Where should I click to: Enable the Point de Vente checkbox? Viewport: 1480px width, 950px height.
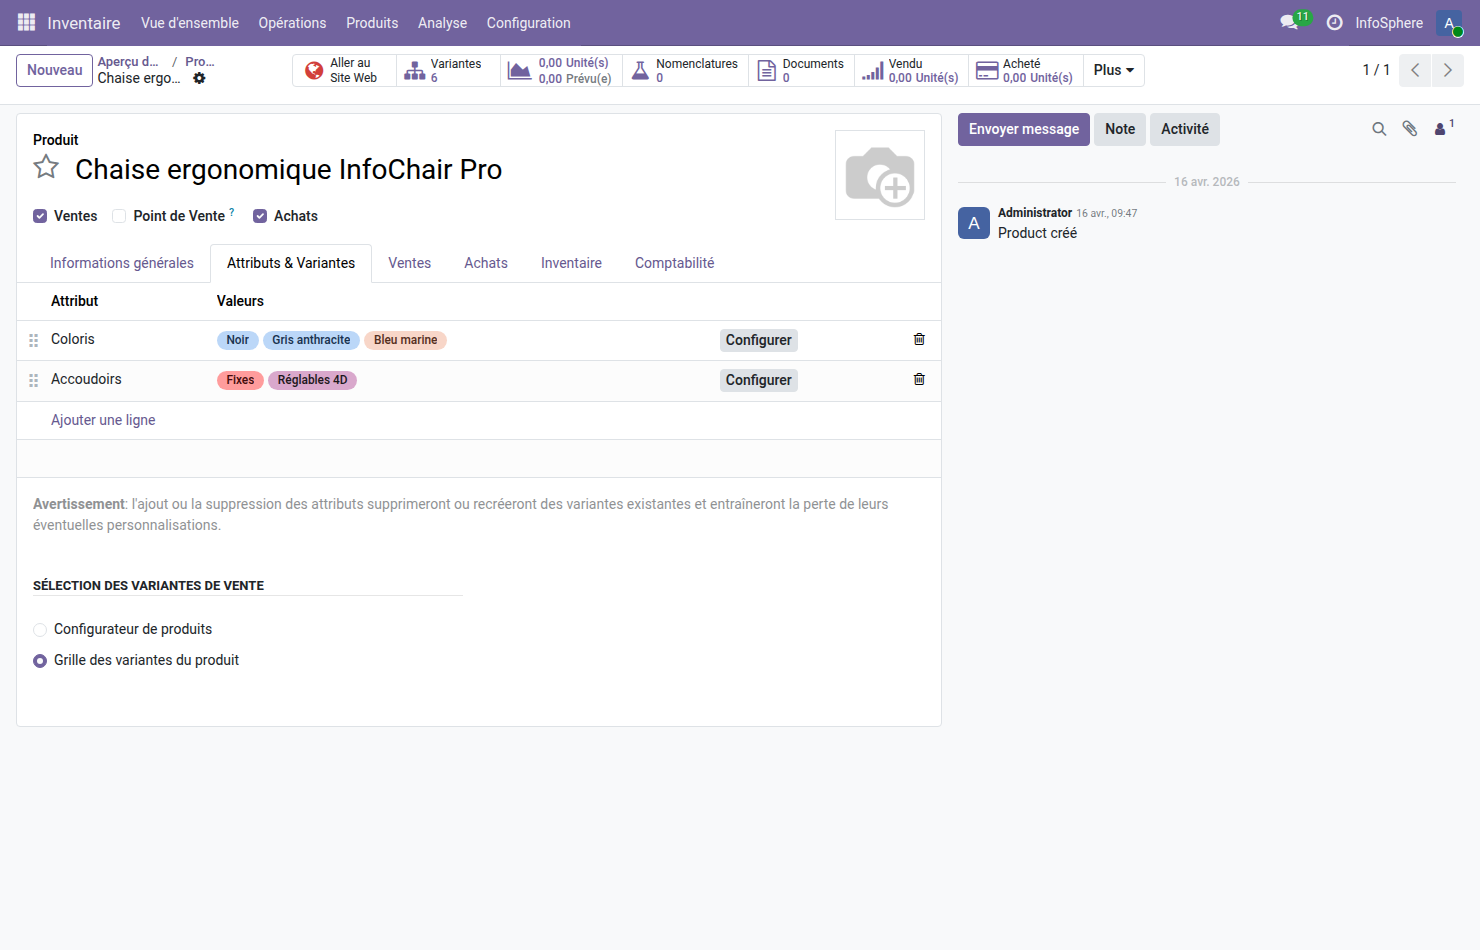119,215
